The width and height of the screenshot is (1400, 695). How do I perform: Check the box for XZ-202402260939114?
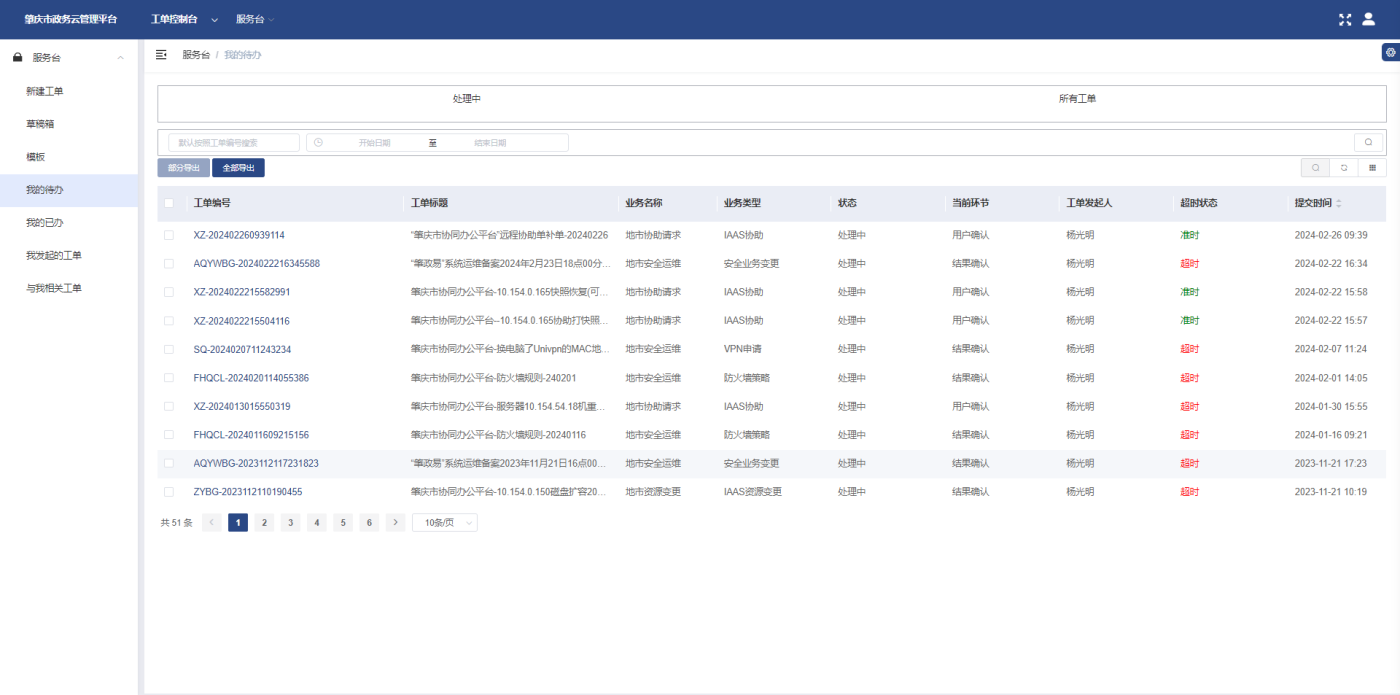click(x=169, y=235)
